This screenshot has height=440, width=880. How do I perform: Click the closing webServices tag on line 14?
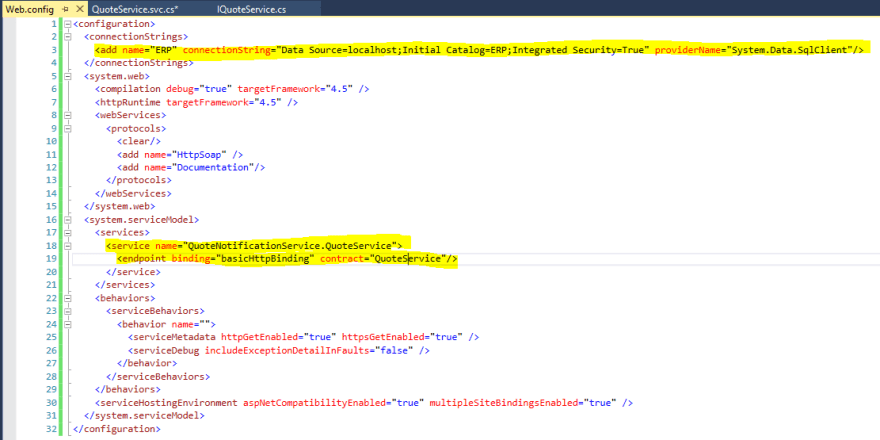(133, 193)
